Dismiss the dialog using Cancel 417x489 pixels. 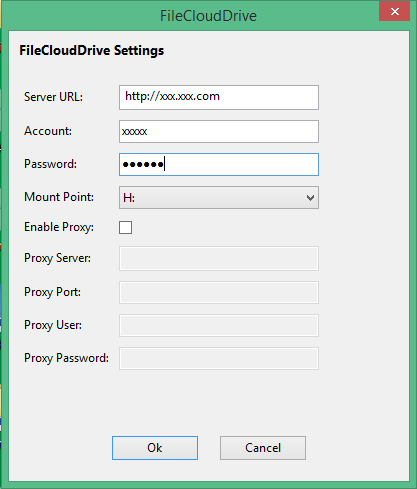[x=263, y=448]
